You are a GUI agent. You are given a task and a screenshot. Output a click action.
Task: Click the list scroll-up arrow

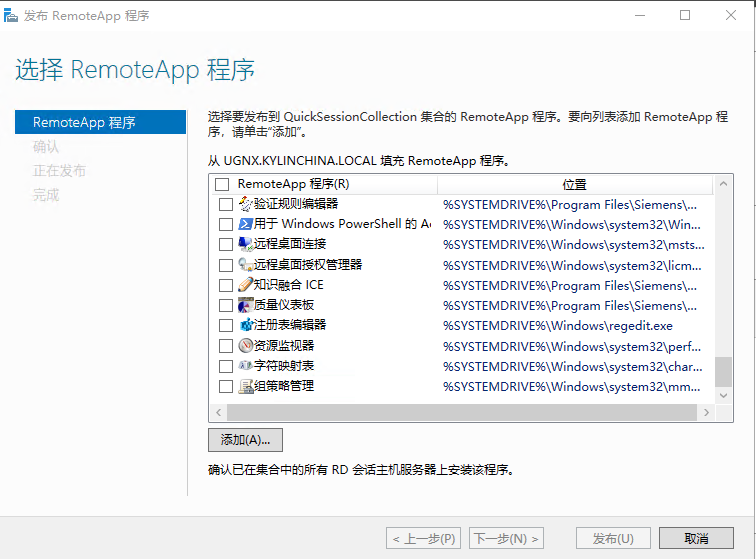tap(723, 184)
